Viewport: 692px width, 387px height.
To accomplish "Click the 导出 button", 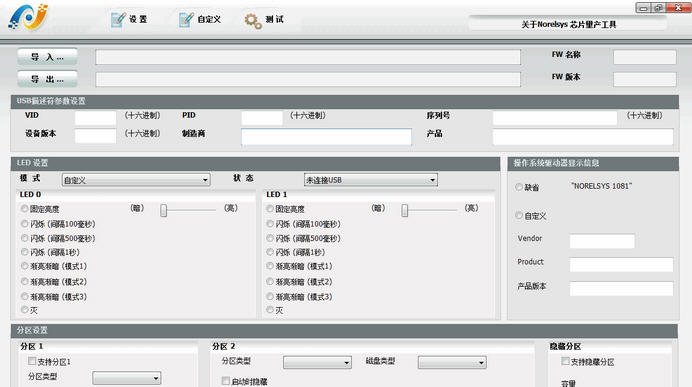I will tap(47, 79).
